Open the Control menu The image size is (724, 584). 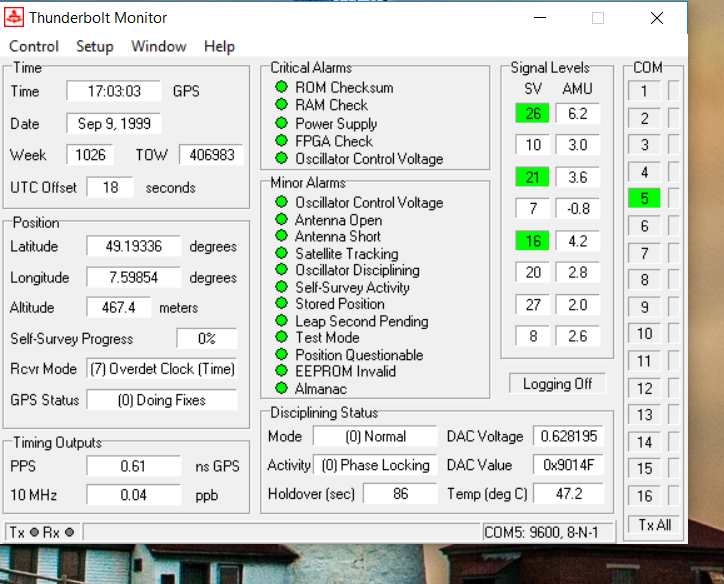(34, 46)
